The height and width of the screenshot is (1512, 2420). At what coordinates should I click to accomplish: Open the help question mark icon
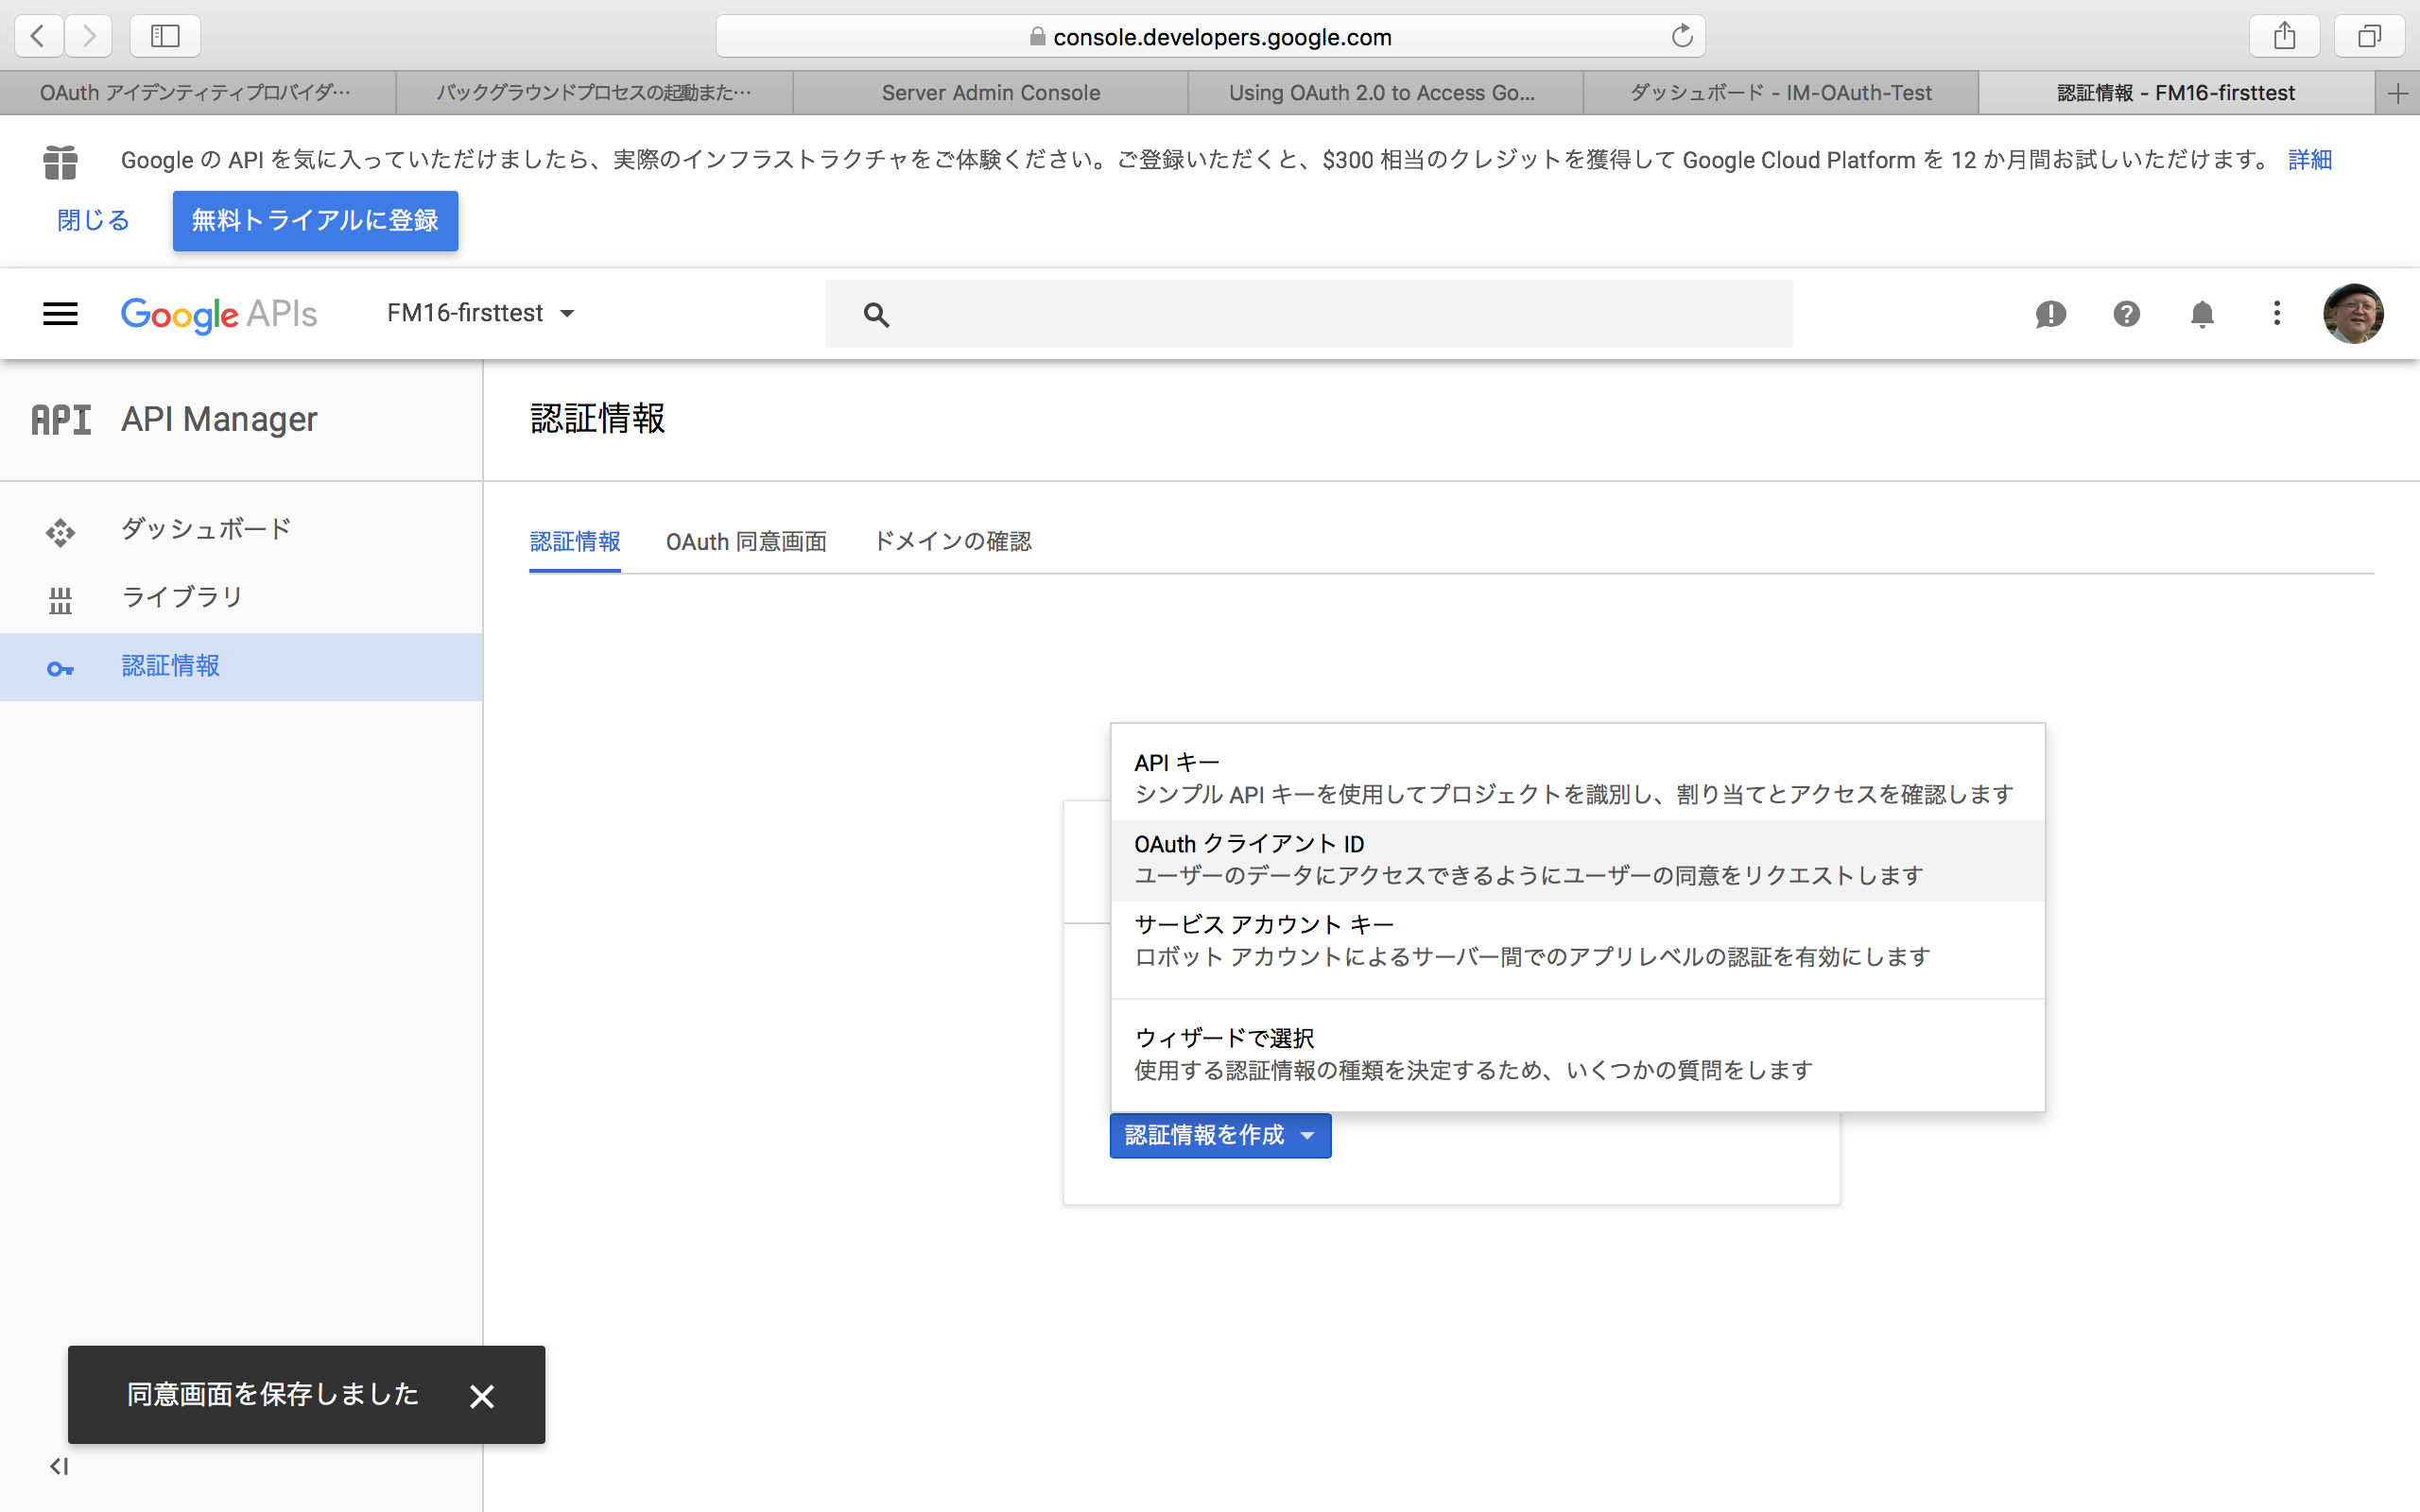click(x=2126, y=314)
